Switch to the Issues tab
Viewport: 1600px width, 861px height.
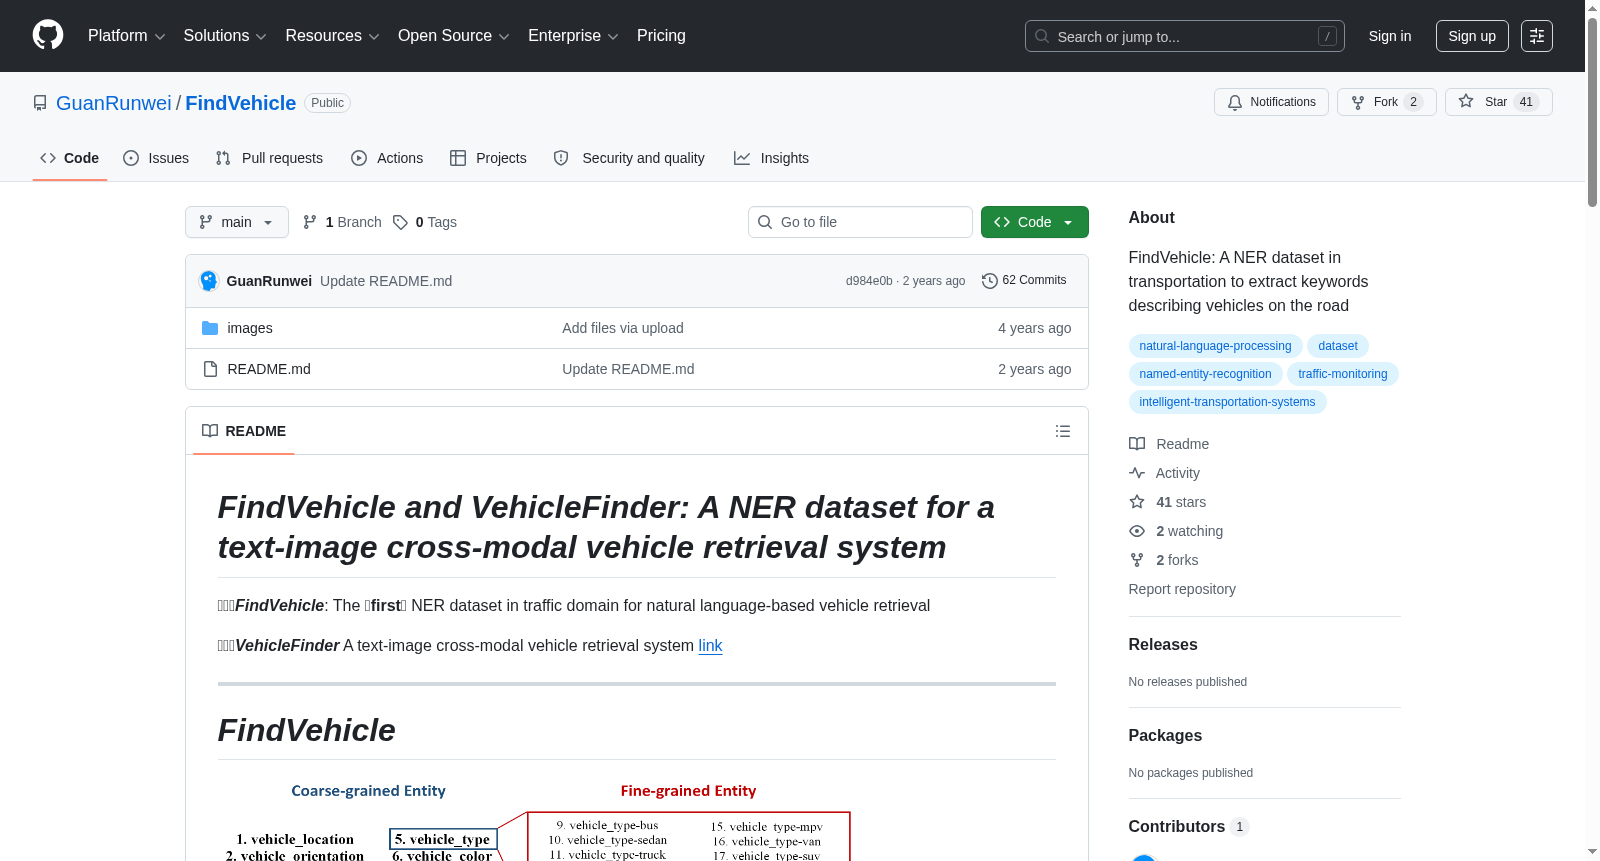[x=156, y=158]
